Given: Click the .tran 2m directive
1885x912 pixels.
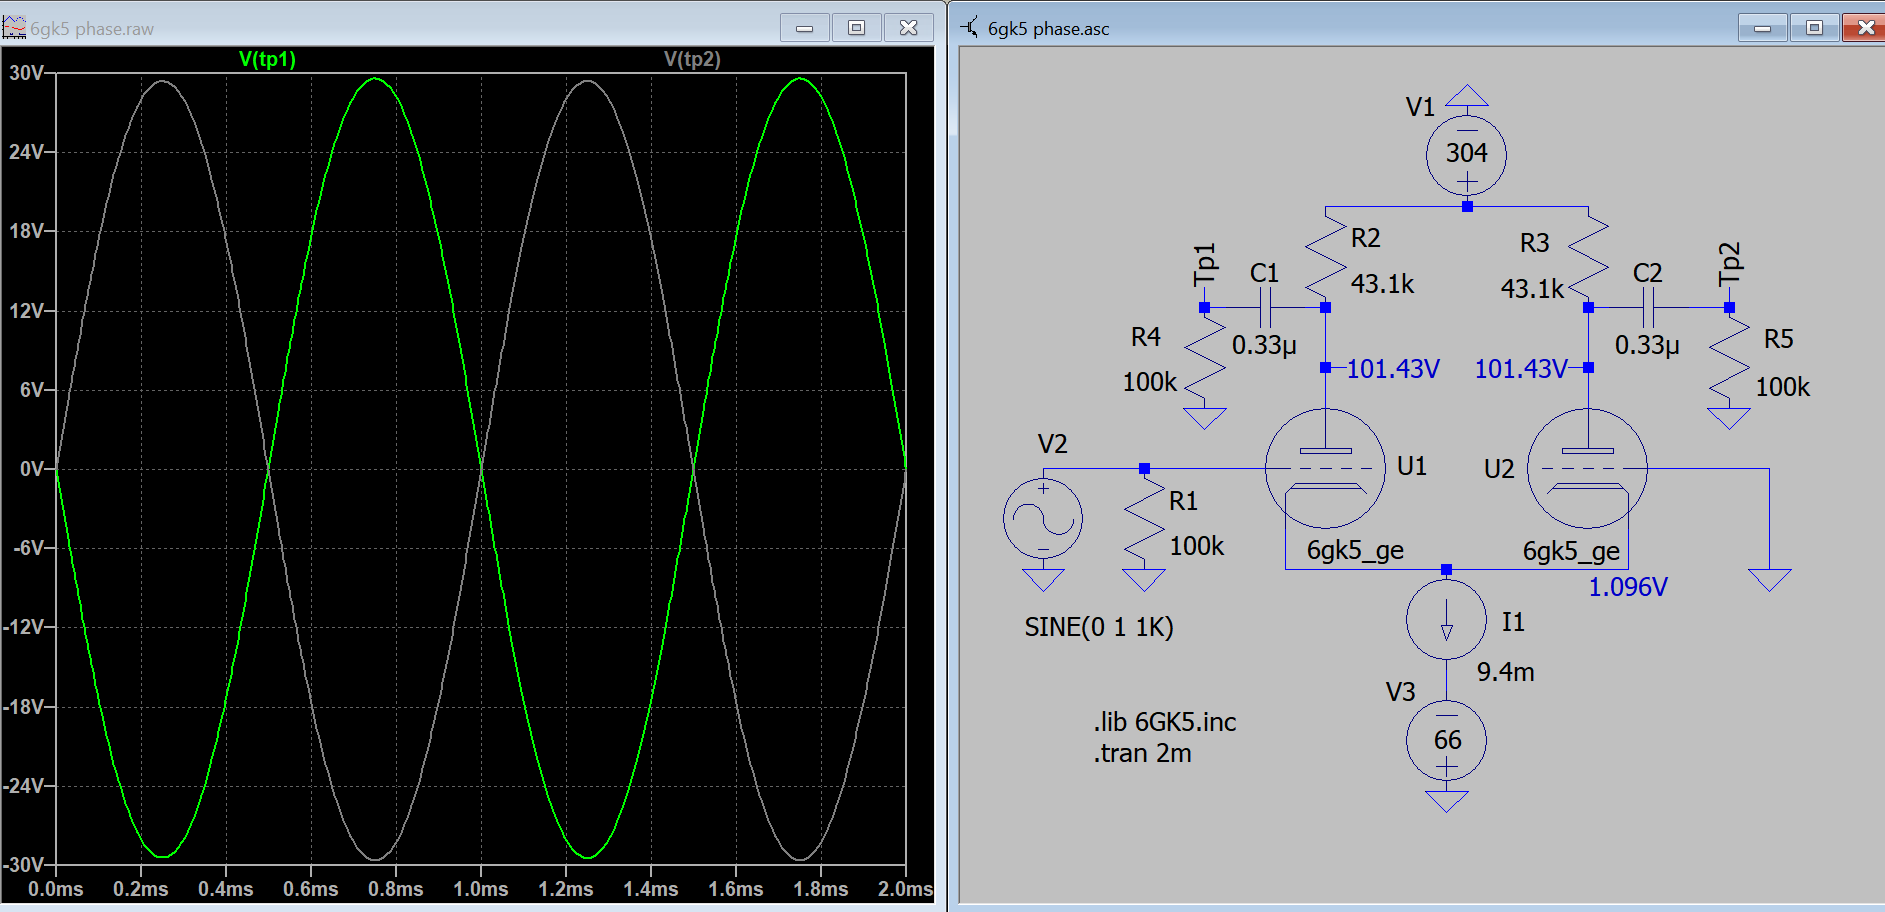Looking at the screenshot, I should pos(1142,753).
